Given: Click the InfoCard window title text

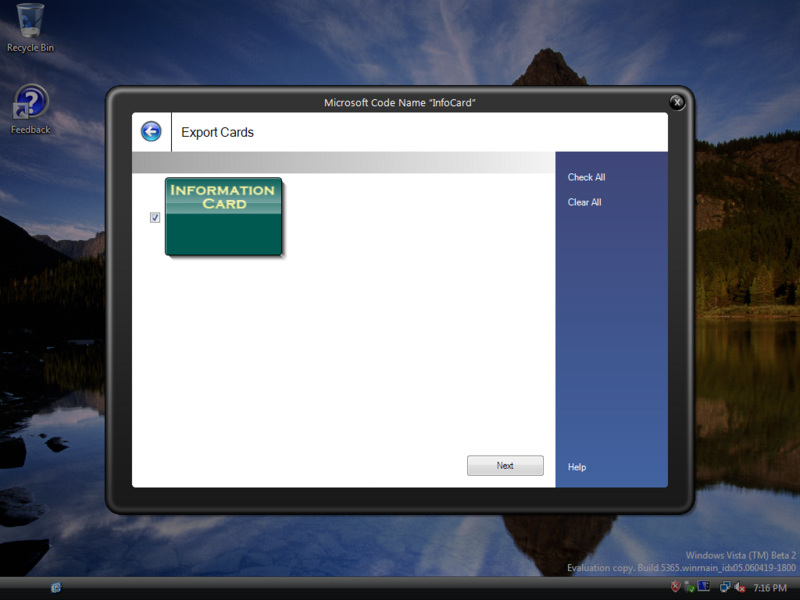Looking at the screenshot, I should point(399,103).
